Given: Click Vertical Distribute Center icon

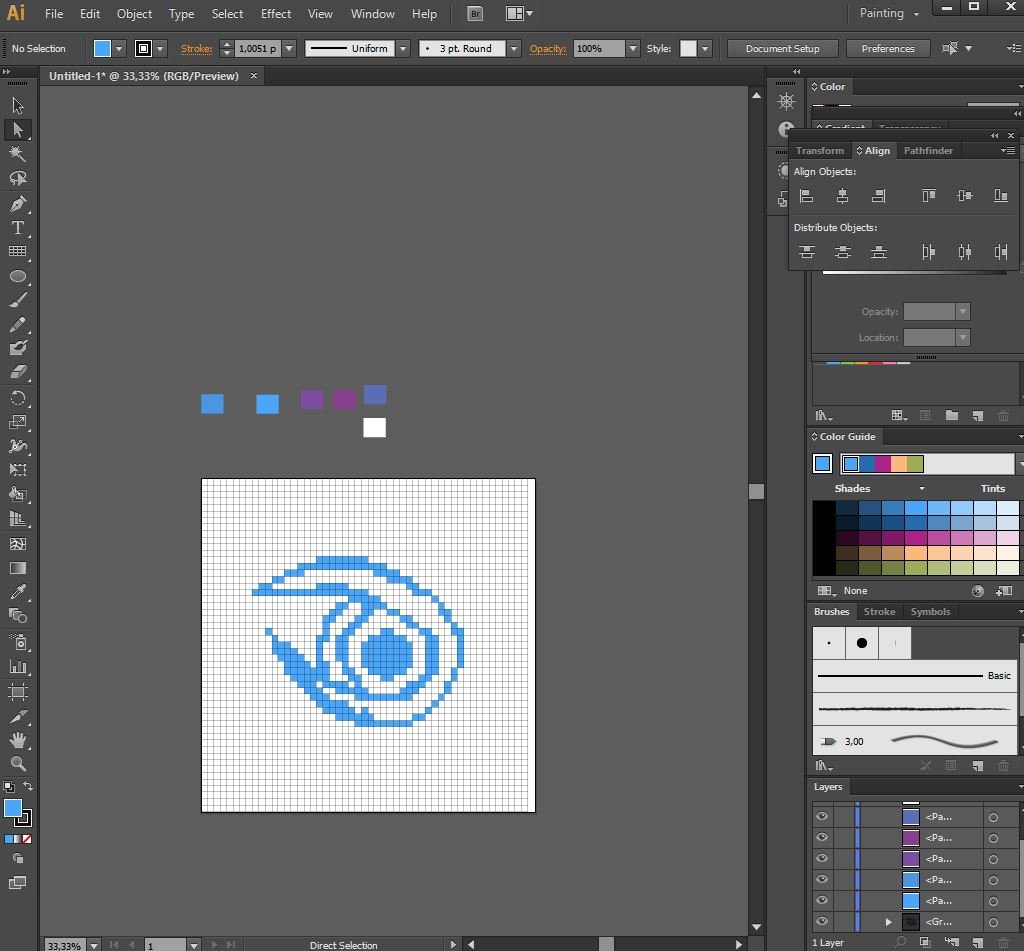Looking at the screenshot, I should click(843, 252).
